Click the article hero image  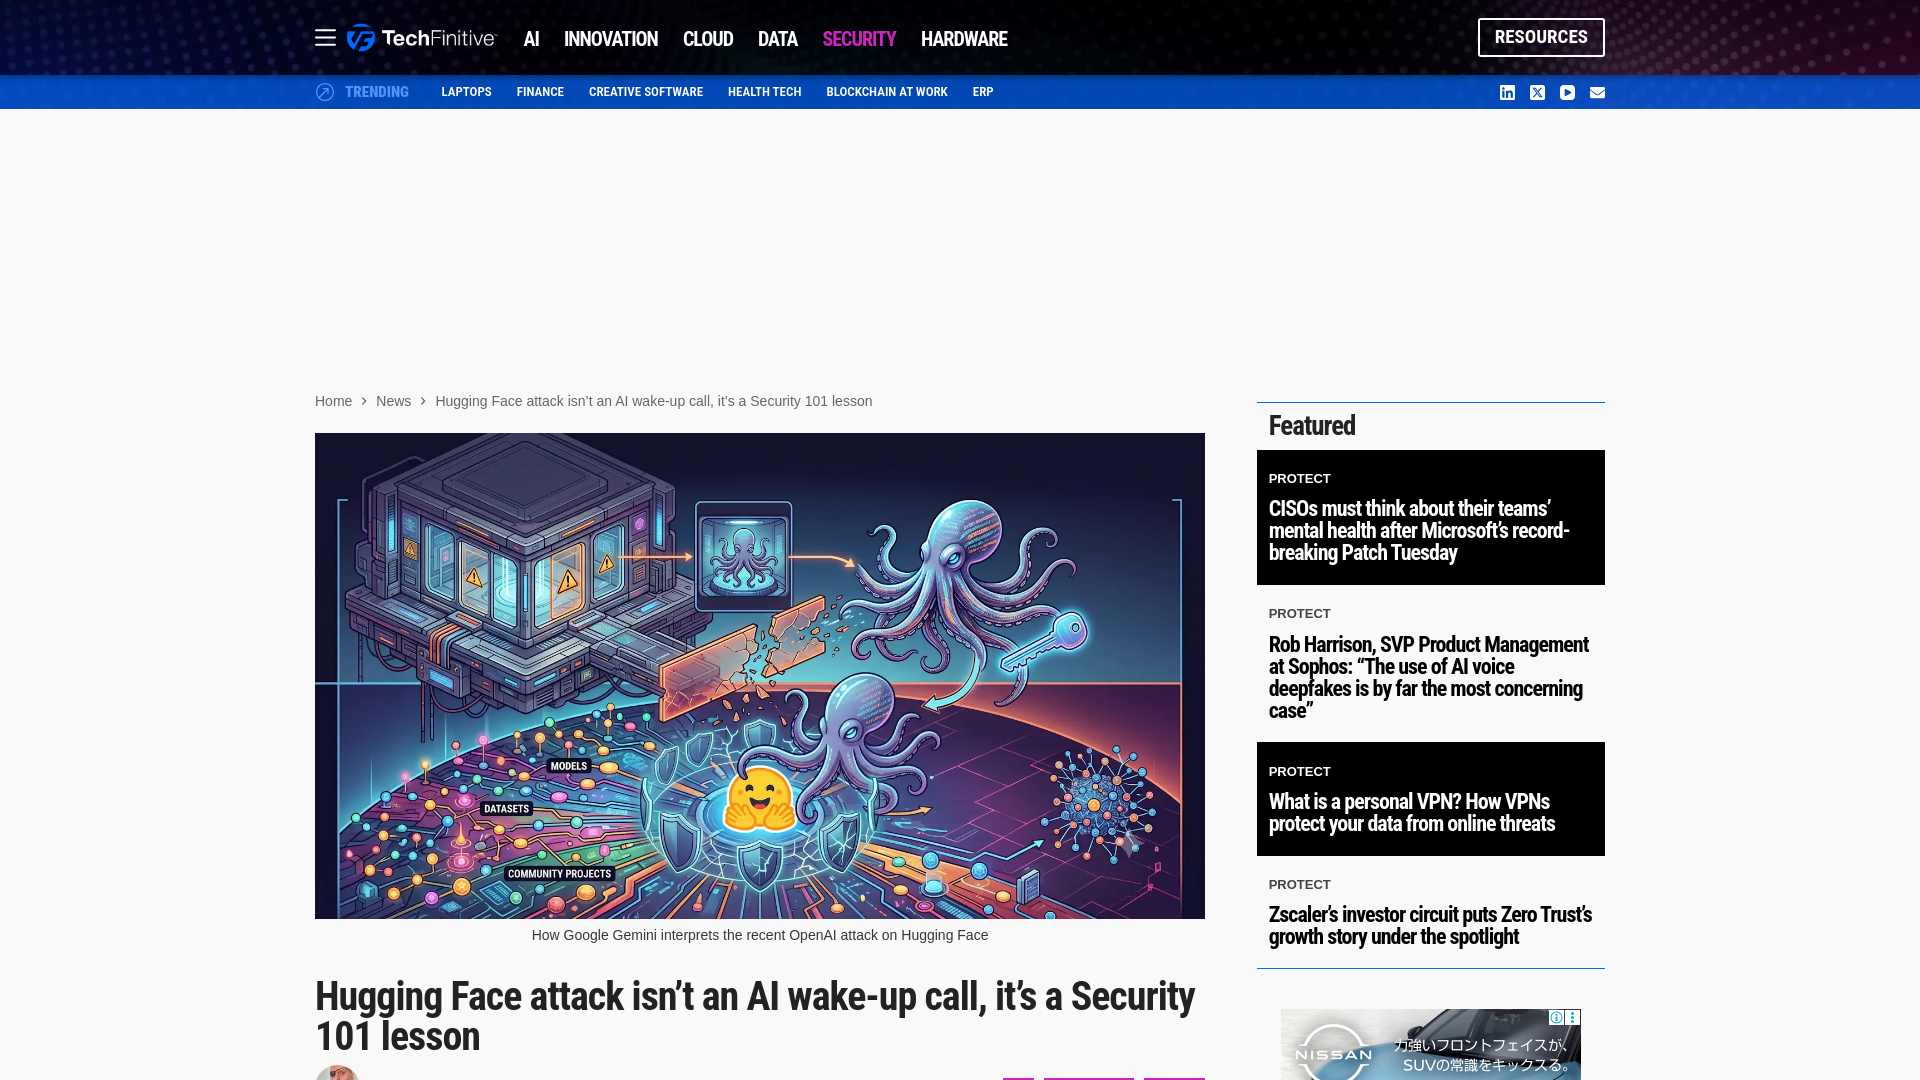[760, 676]
